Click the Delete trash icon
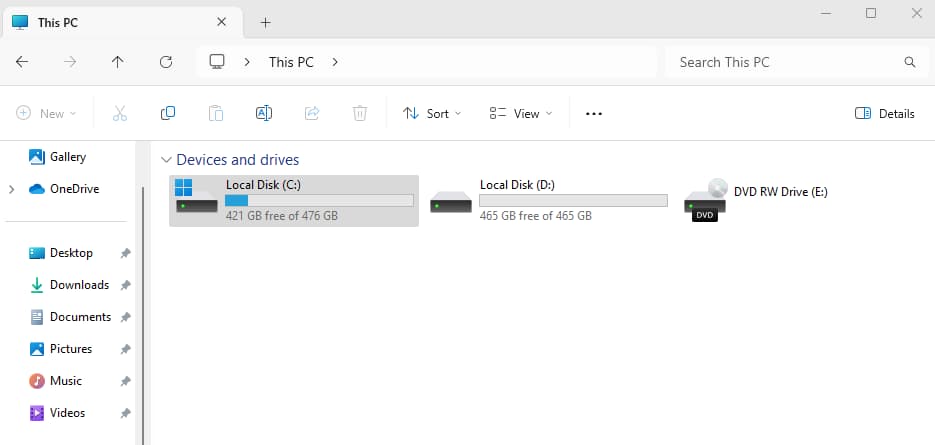The height and width of the screenshot is (445, 935). coord(360,113)
